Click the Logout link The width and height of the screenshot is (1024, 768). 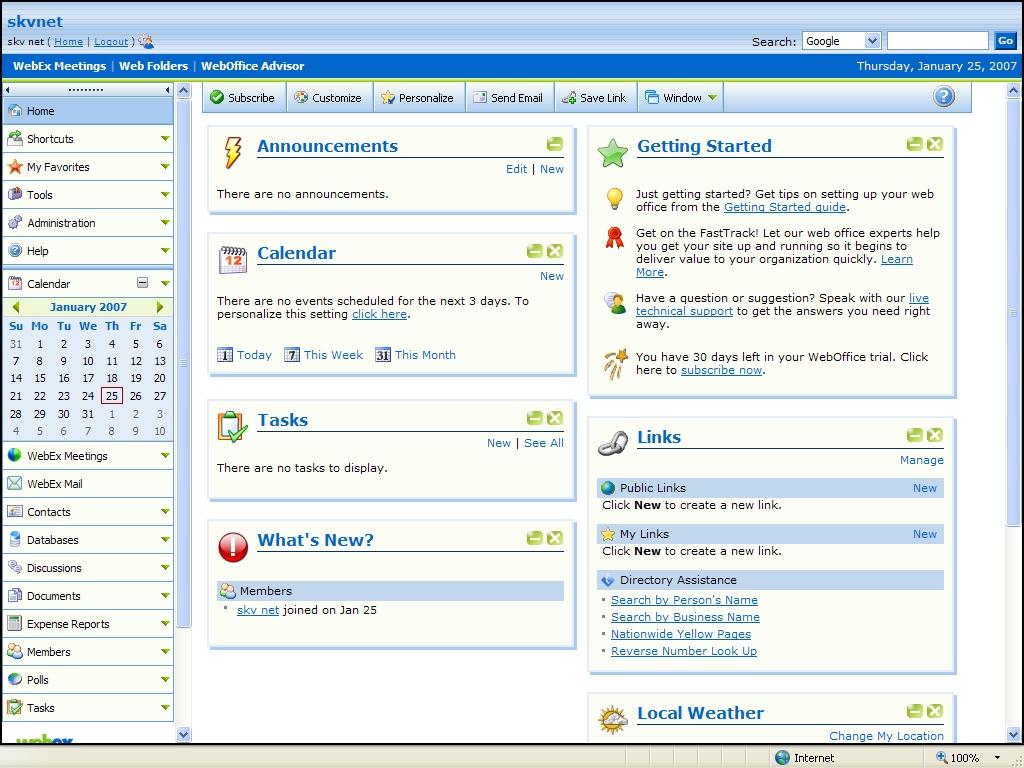coord(111,42)
